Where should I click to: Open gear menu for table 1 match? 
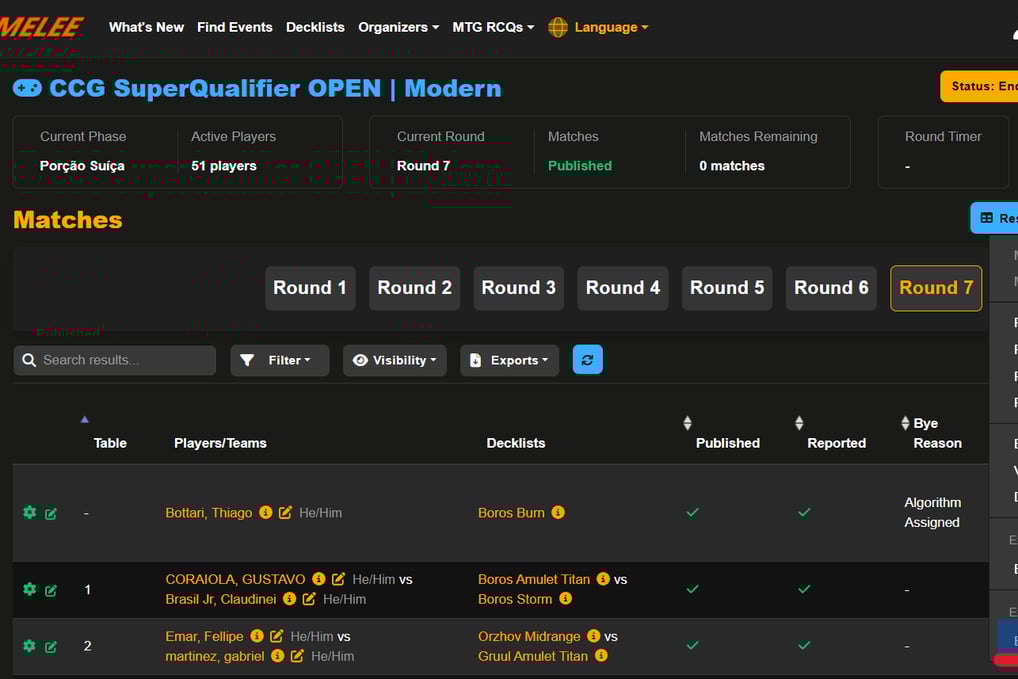tap(30, 589)
